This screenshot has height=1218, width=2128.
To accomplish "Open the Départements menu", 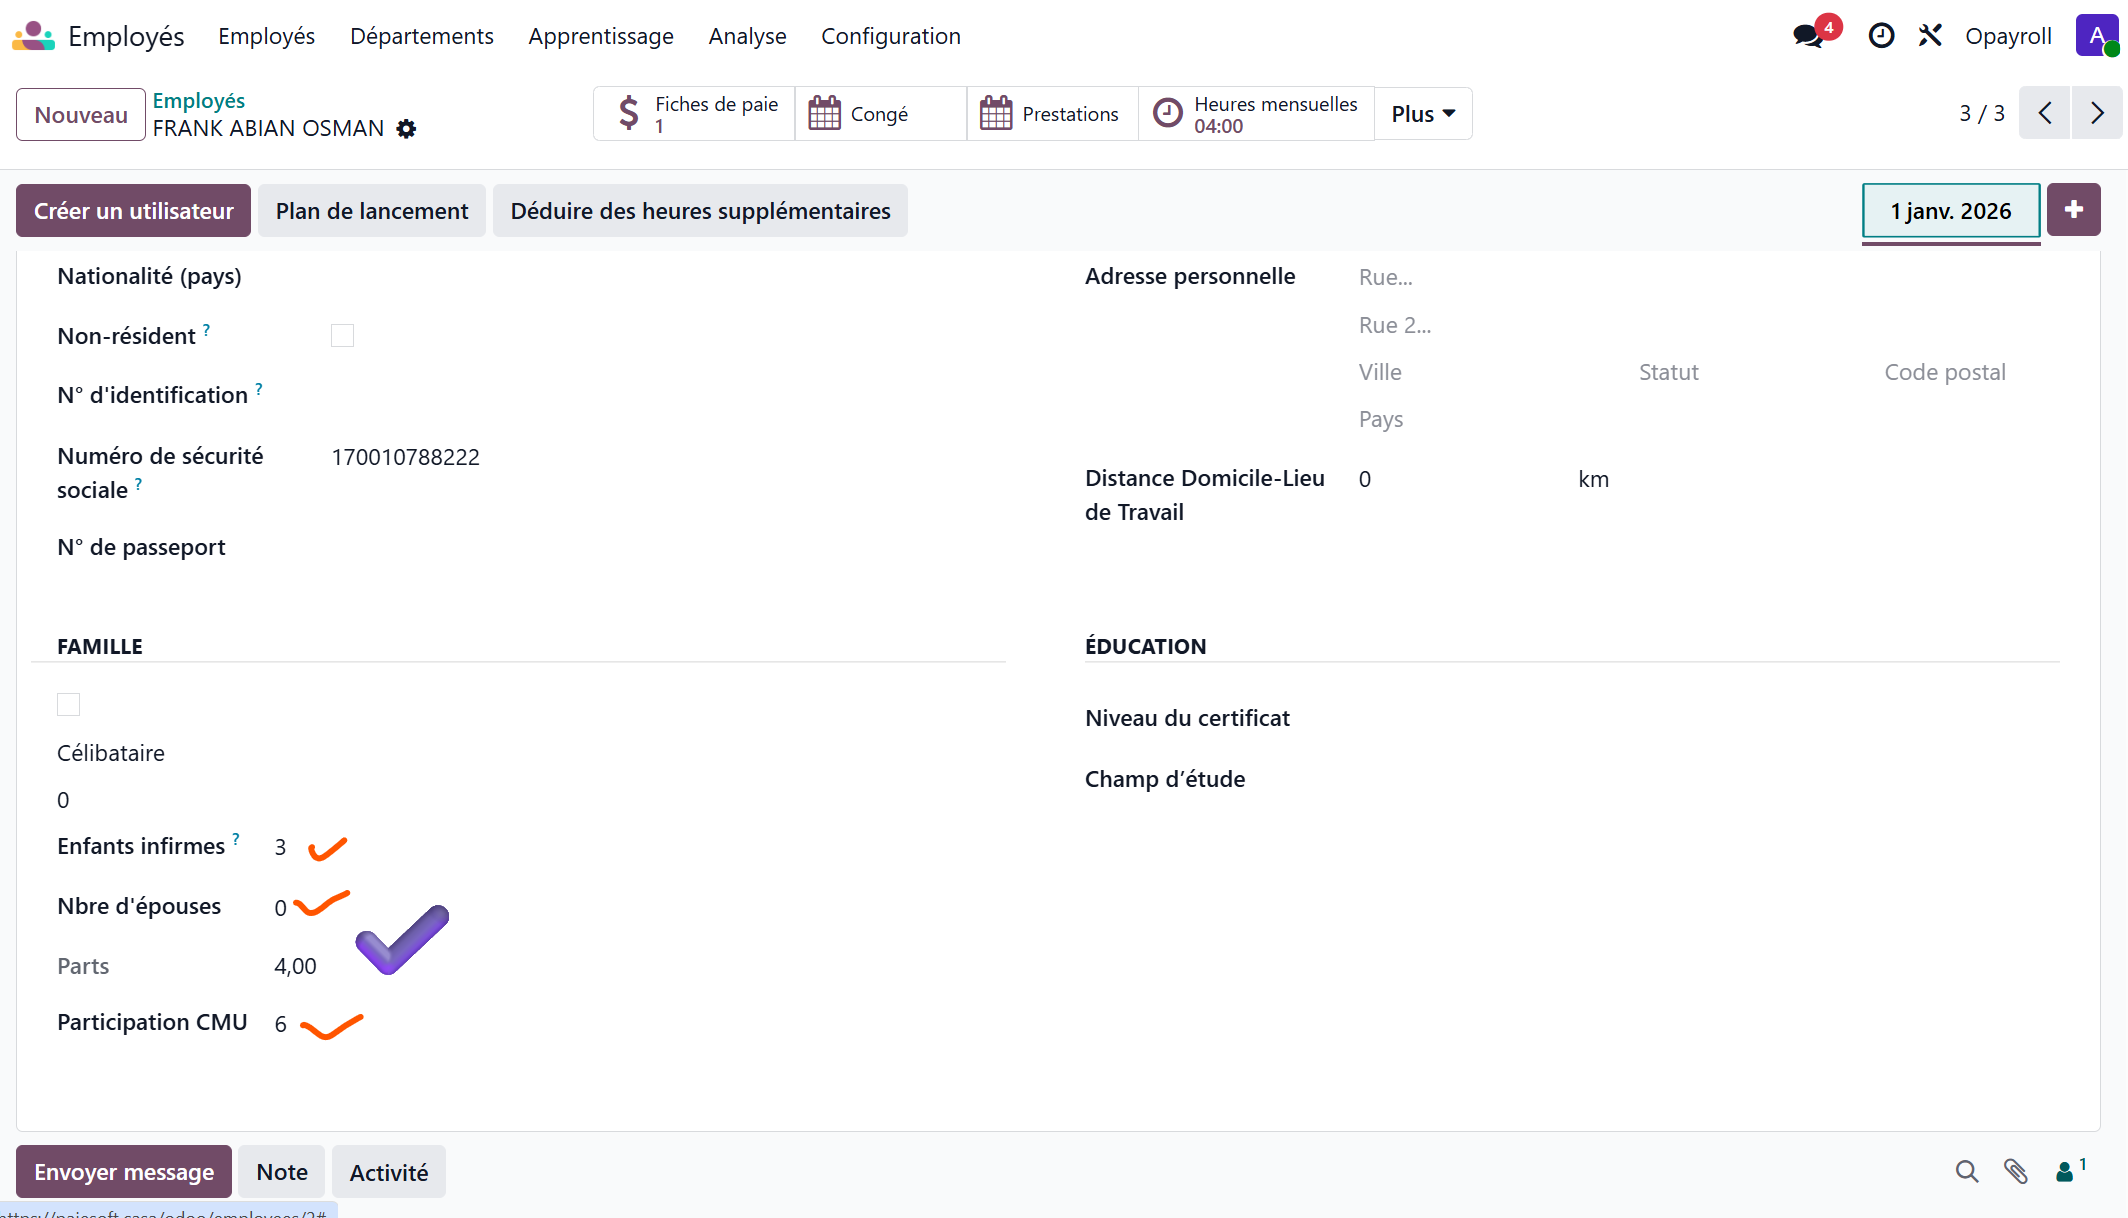I will coord(421,36).
